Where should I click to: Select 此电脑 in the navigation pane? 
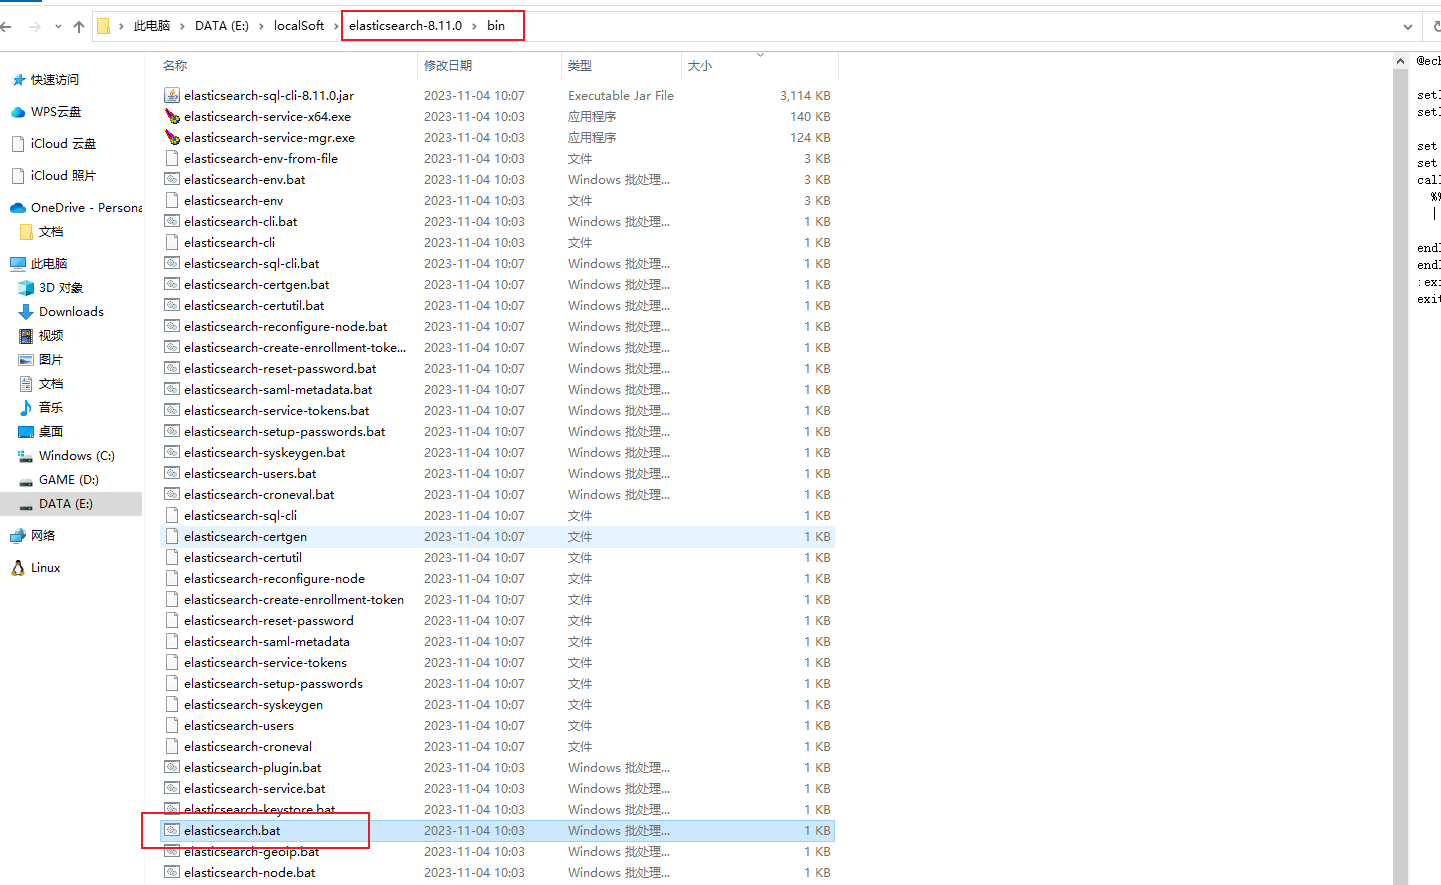(49, 264)
